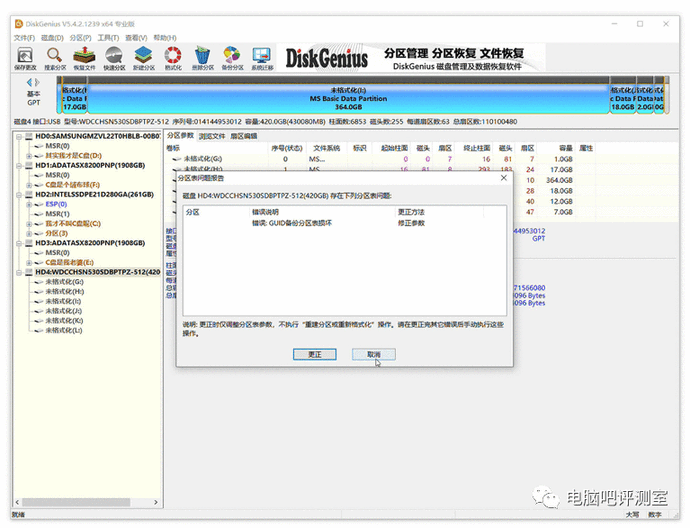Click the 取消 button in the dialog
690x528 pixels.
(x=373, y=354)
